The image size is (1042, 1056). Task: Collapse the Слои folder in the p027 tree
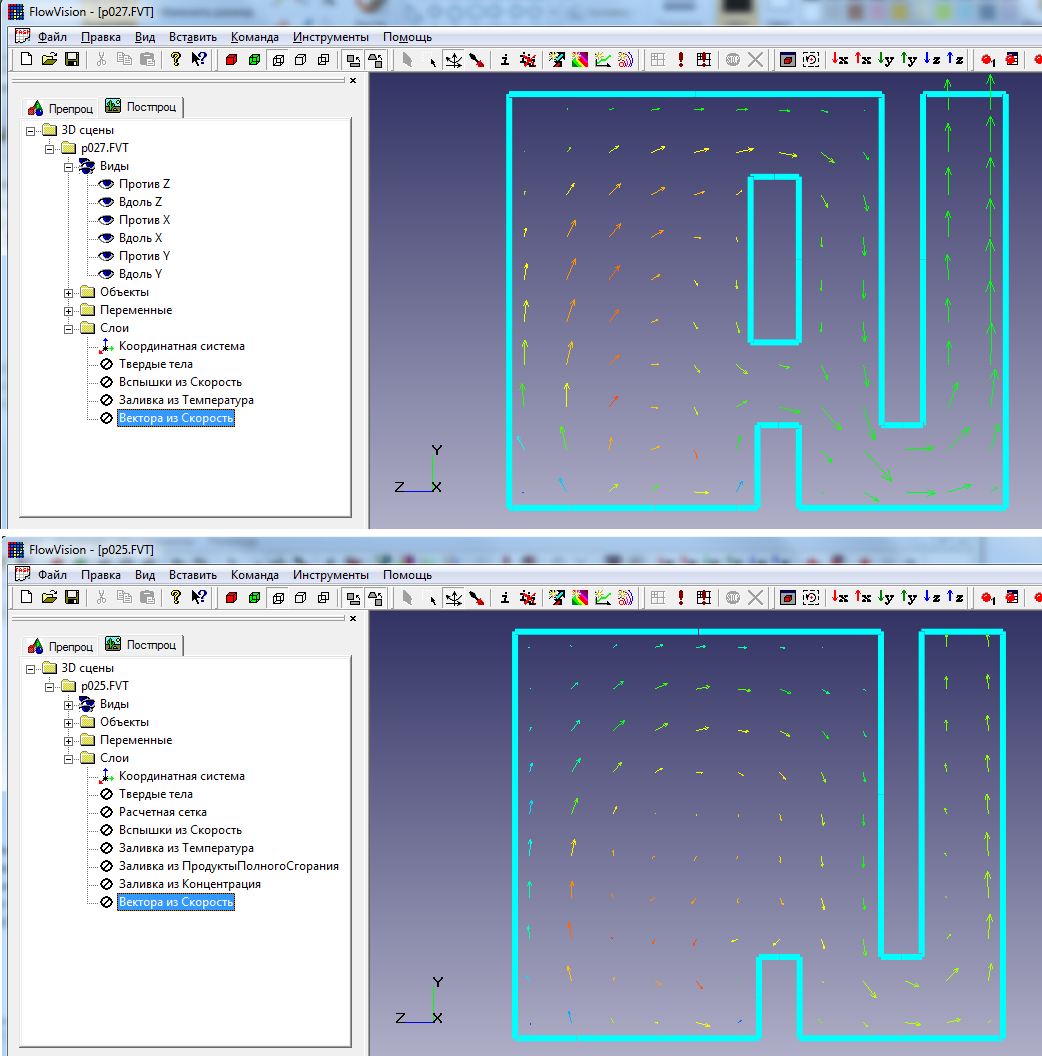pyautogui.click(x=69, y=328)
